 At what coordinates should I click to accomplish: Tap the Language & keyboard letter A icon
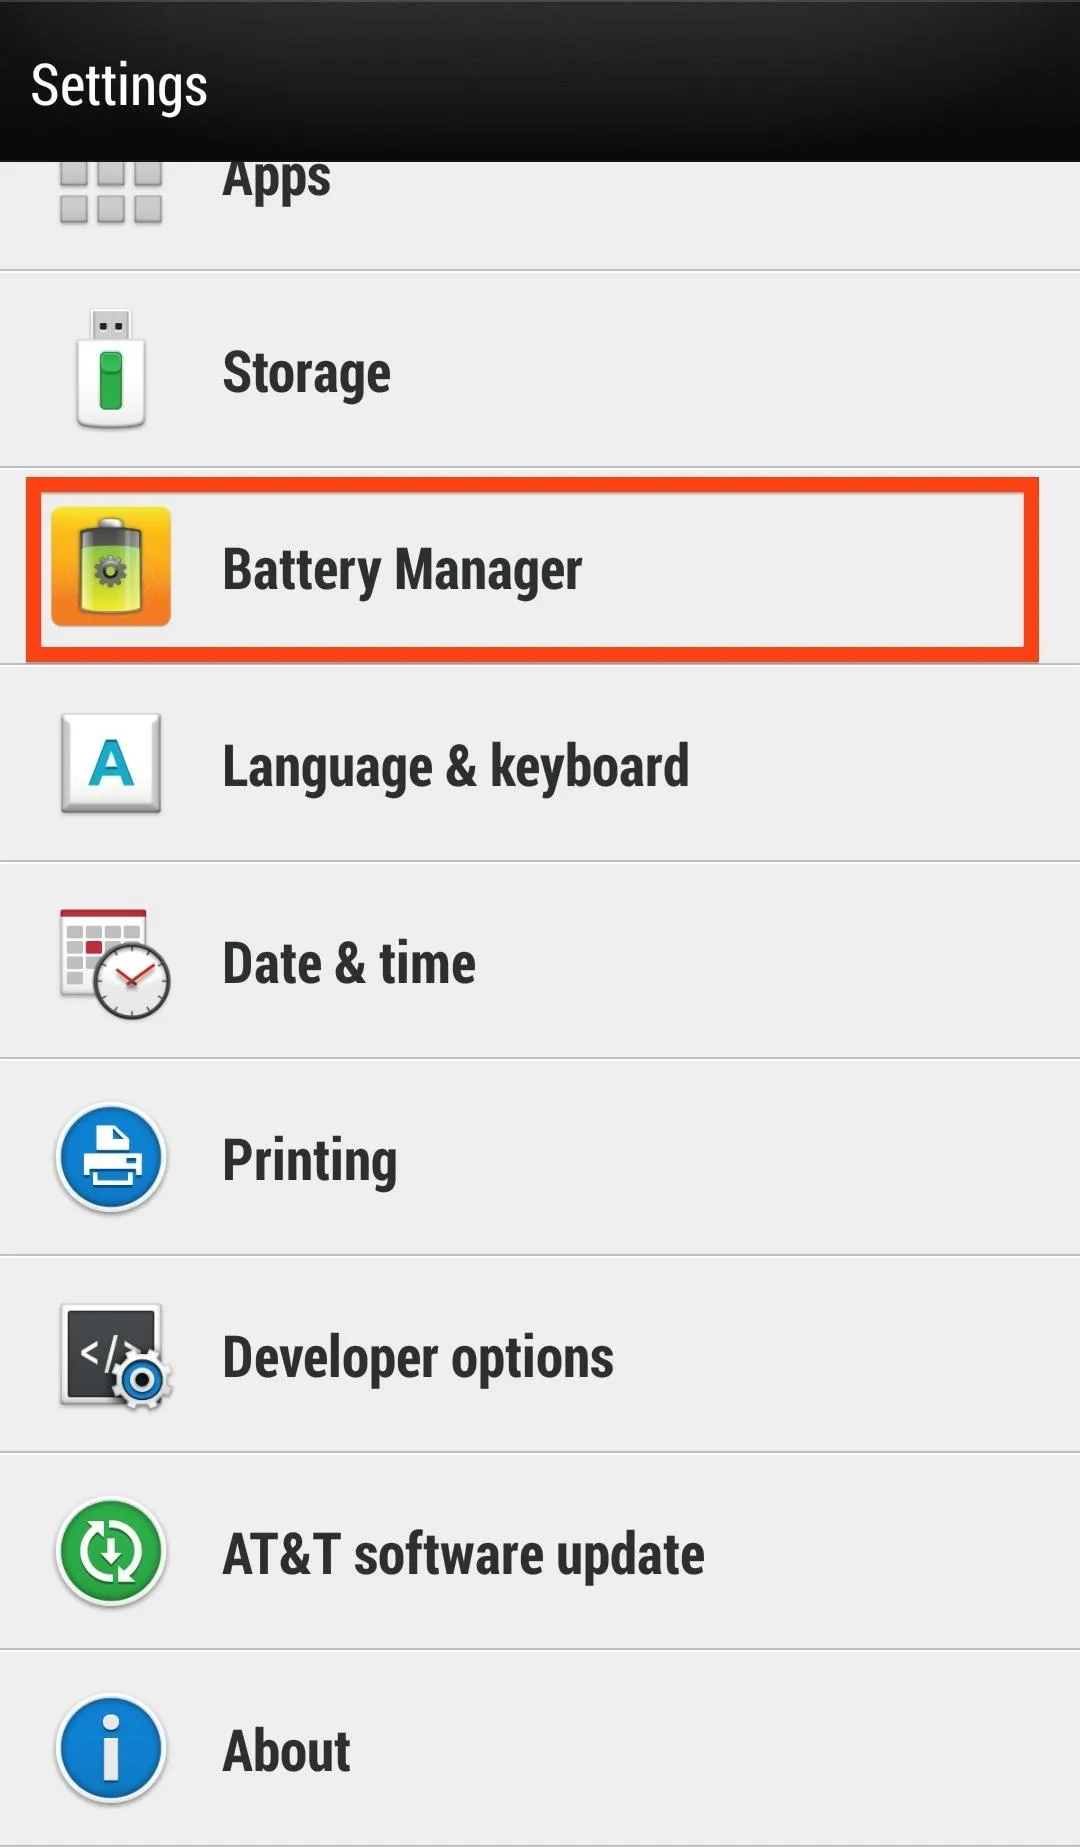[111, 763]
